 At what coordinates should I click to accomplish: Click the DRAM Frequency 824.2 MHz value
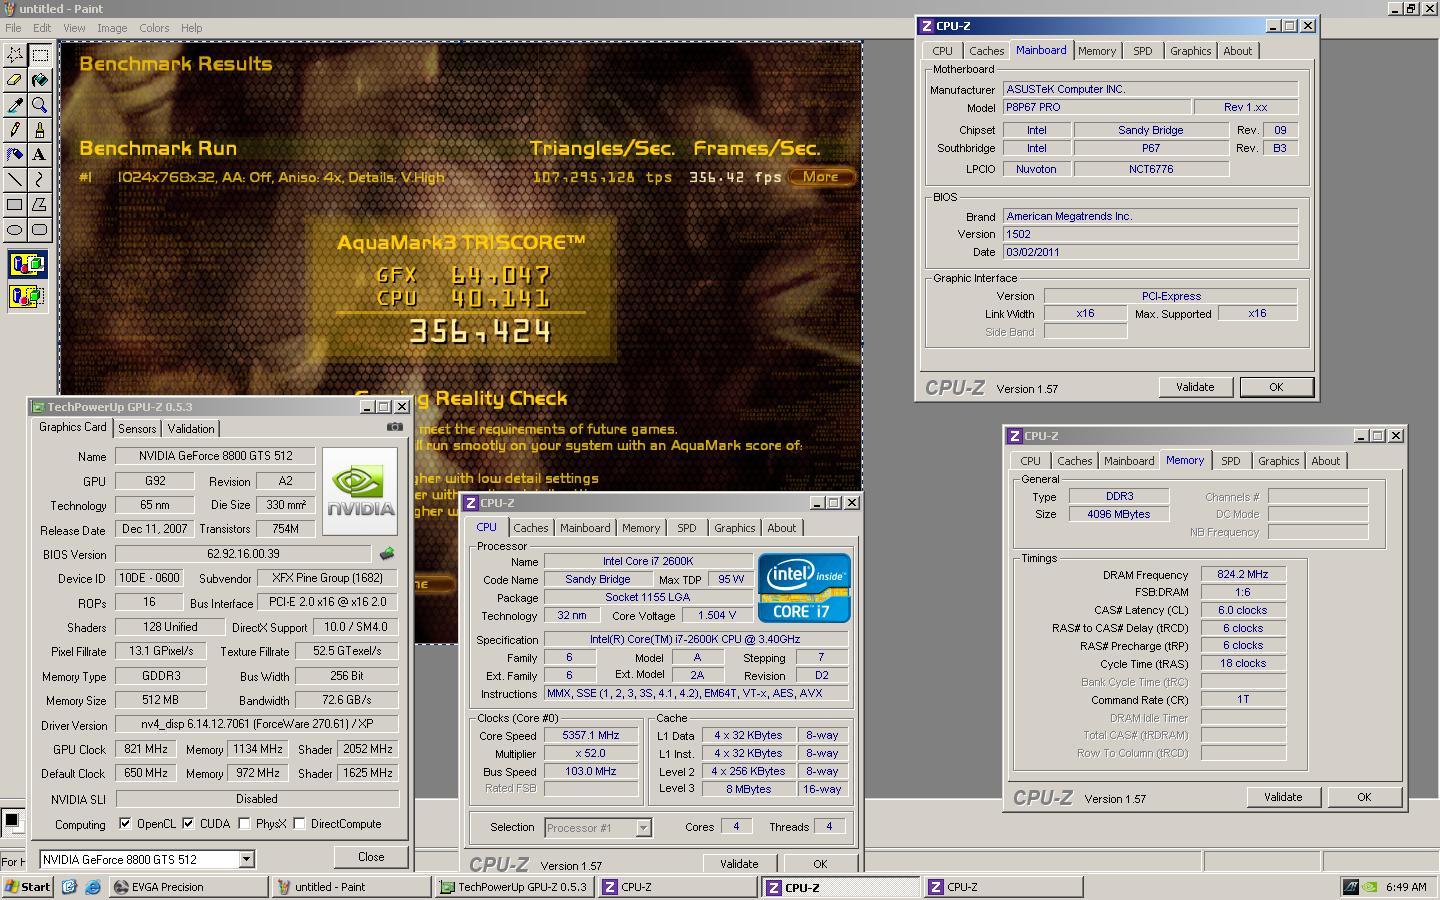(x=1242, y=575)
